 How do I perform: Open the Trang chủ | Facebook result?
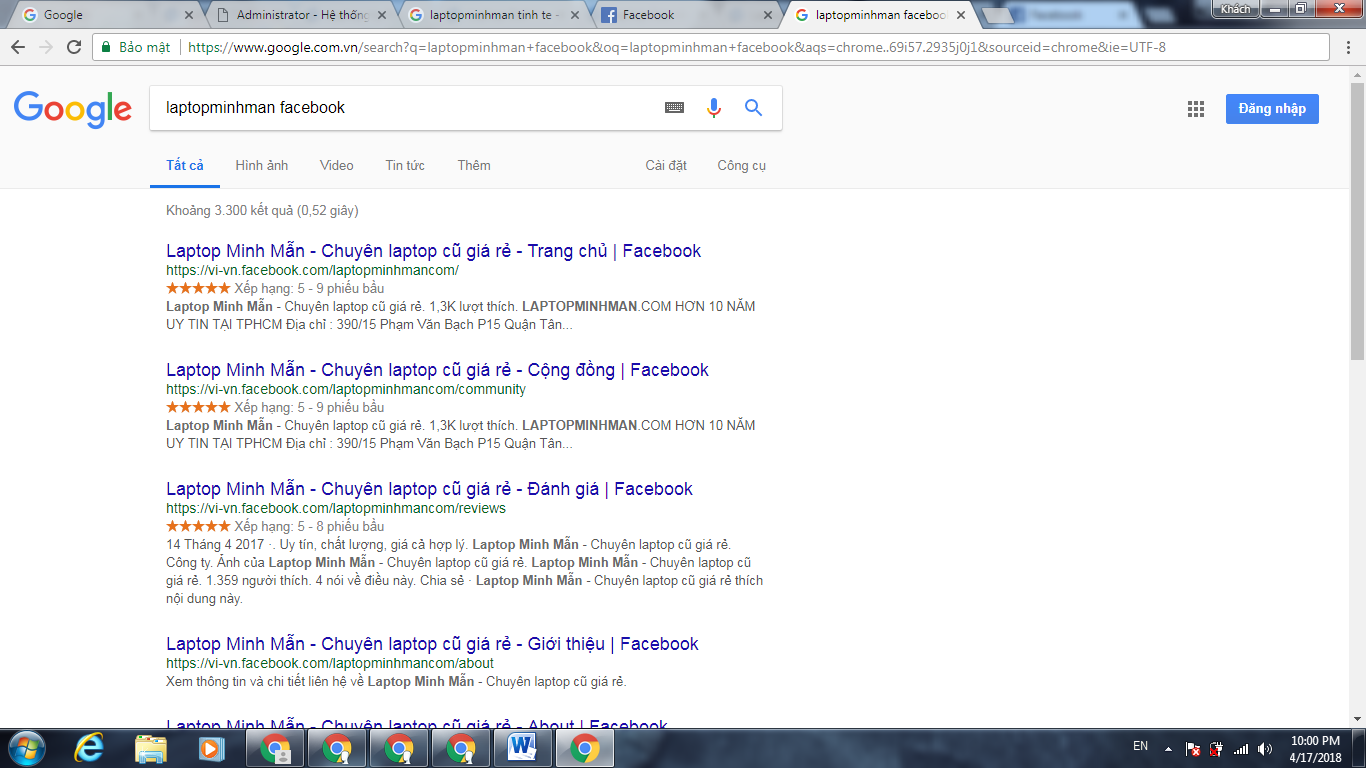[x=434, y=251]
